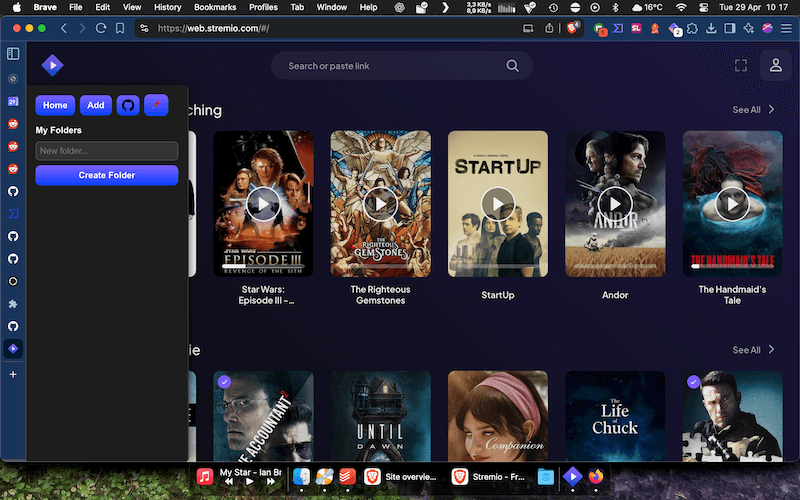Toggle the sidebar icon in Brave toolbar
Image resolution: width=800 pixels, height=500 pixels.
tap(730, 28)
